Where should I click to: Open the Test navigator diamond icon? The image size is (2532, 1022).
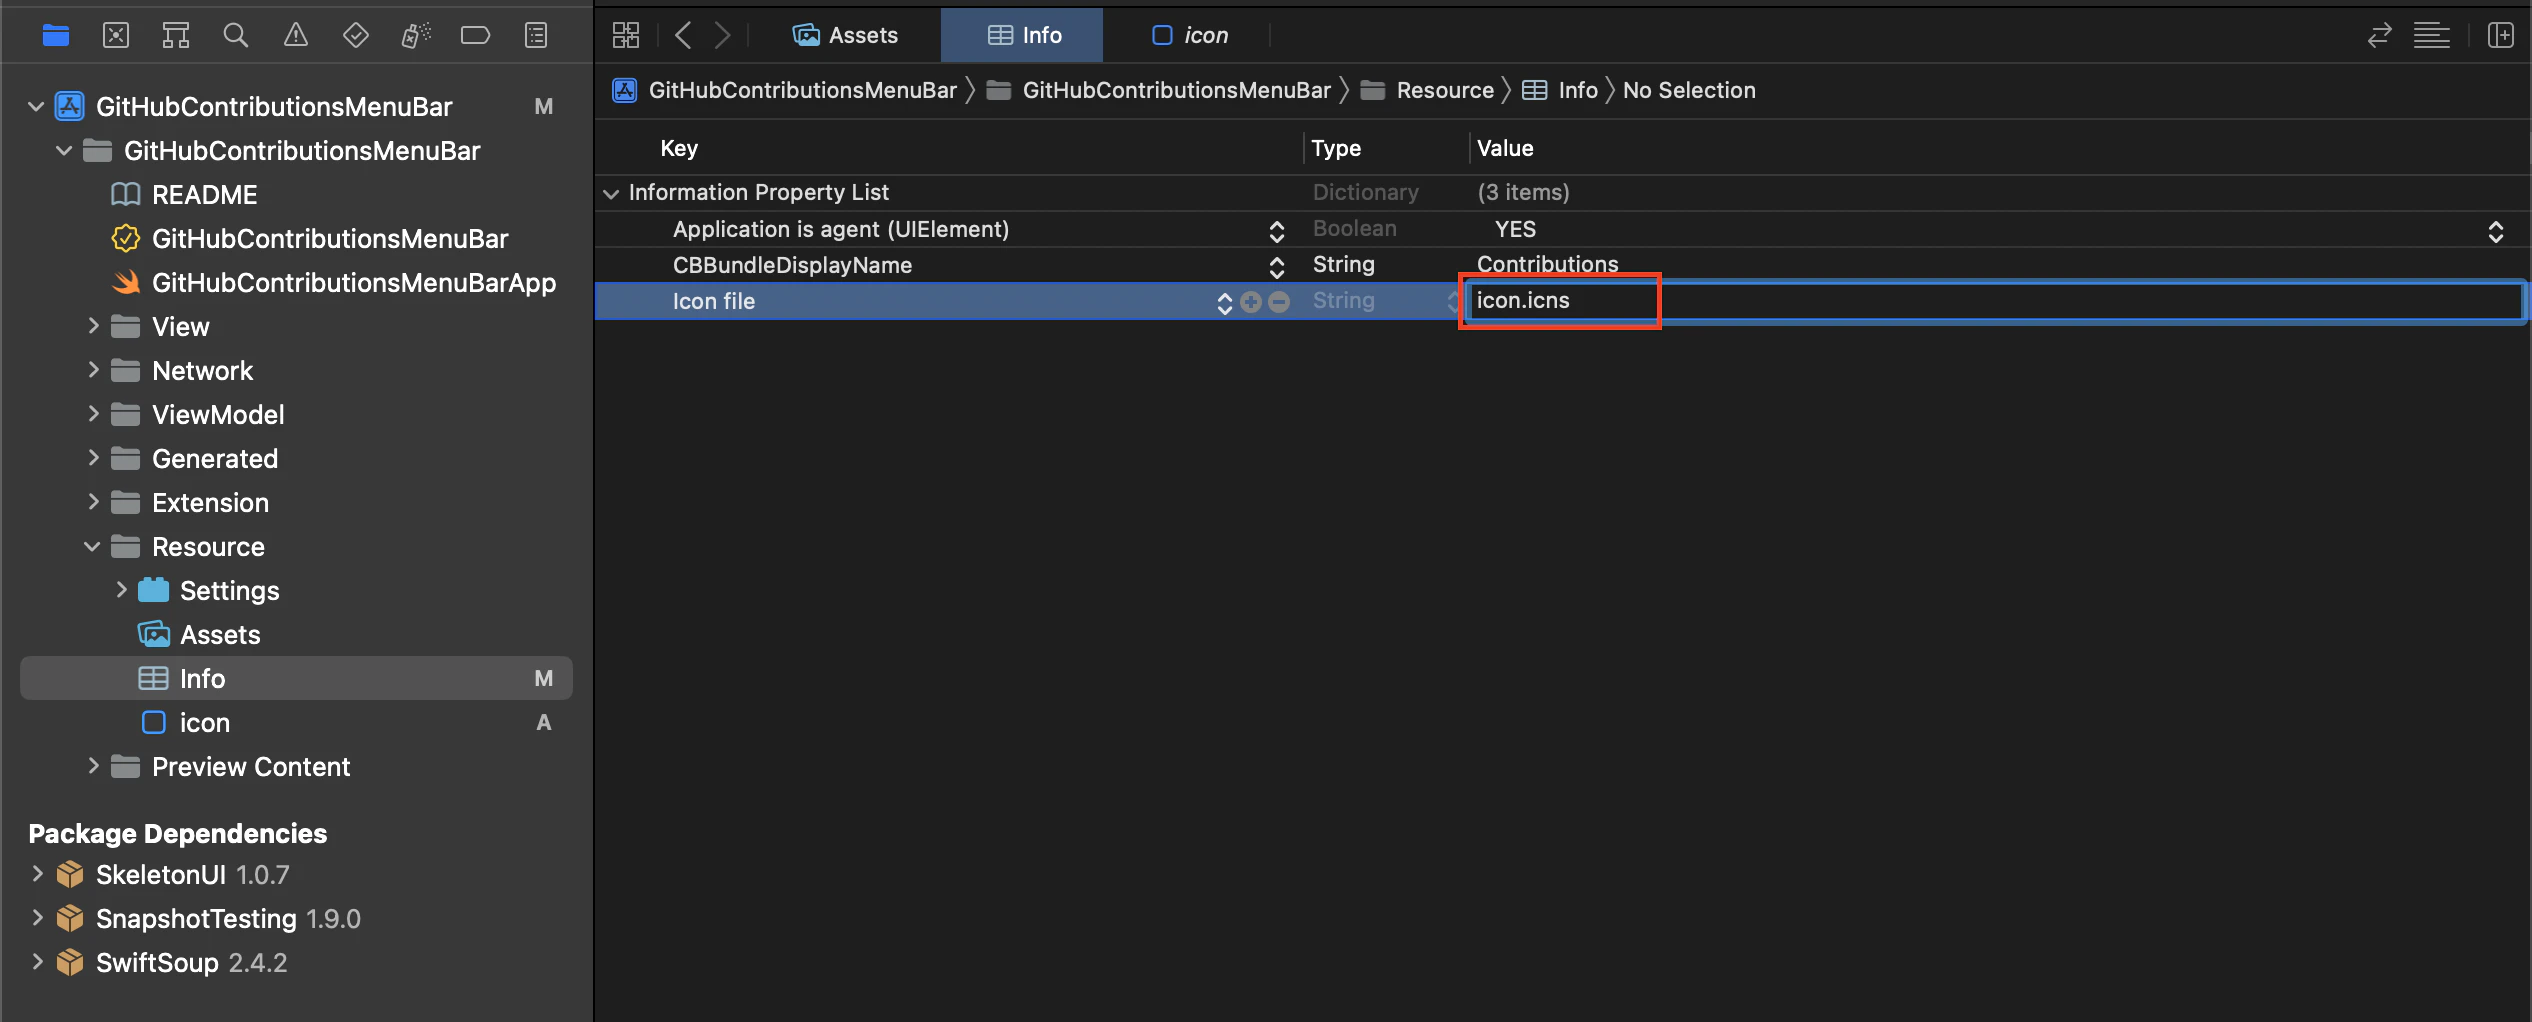[x=356, y=36]
